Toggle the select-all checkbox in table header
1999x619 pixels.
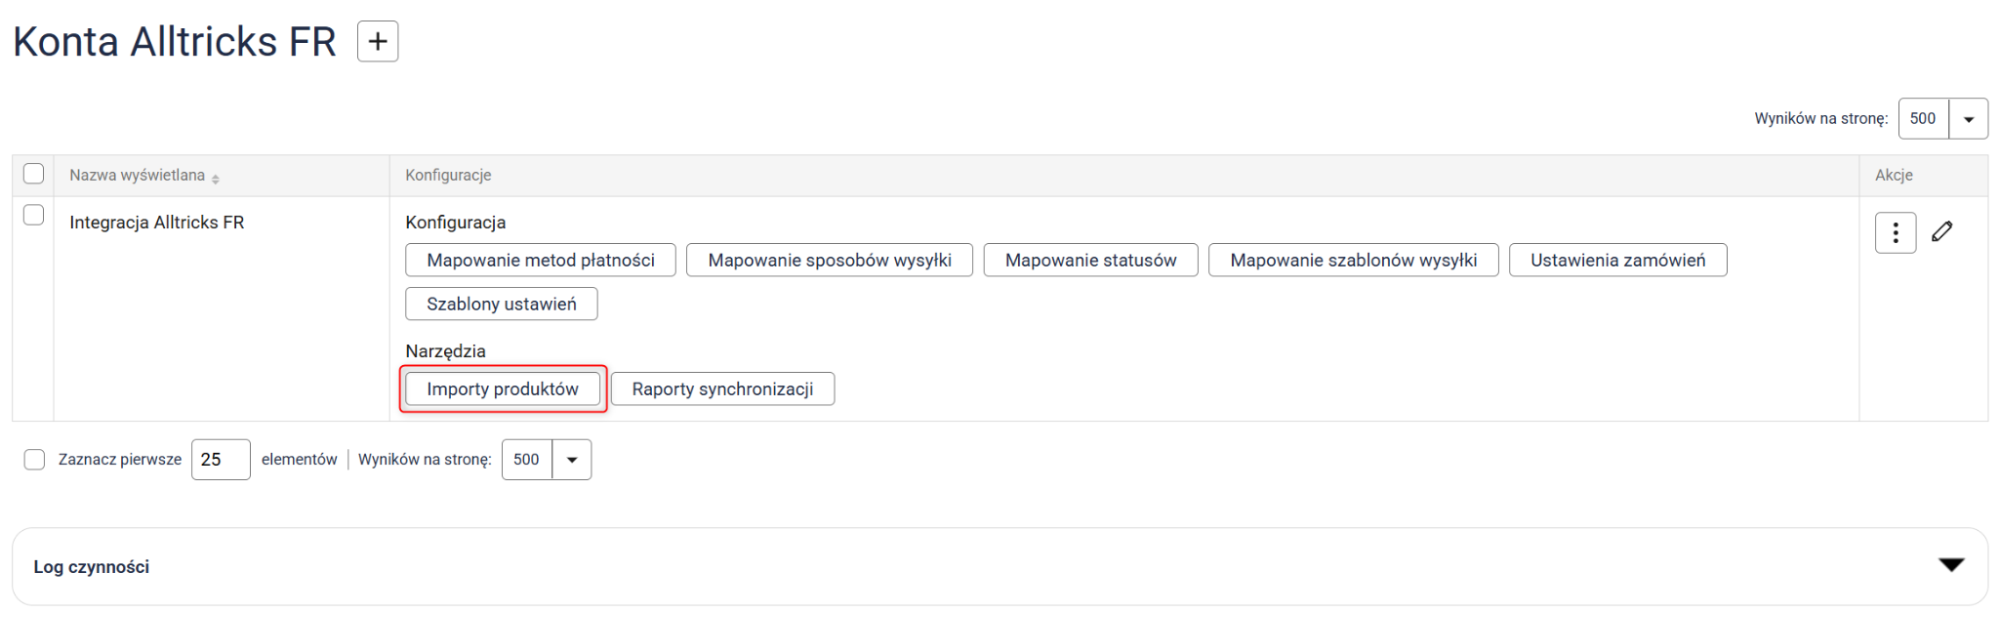(x=34, y=174)
